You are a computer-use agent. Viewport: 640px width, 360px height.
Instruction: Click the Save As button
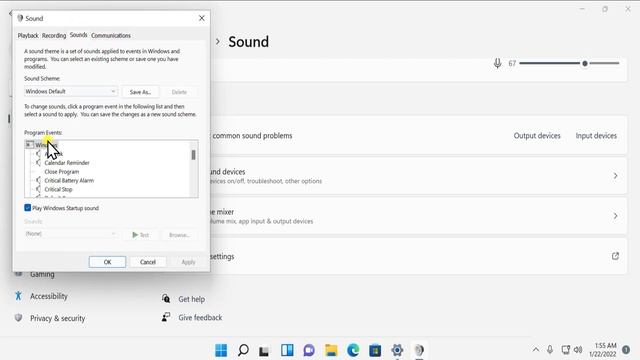coord(140,92)
